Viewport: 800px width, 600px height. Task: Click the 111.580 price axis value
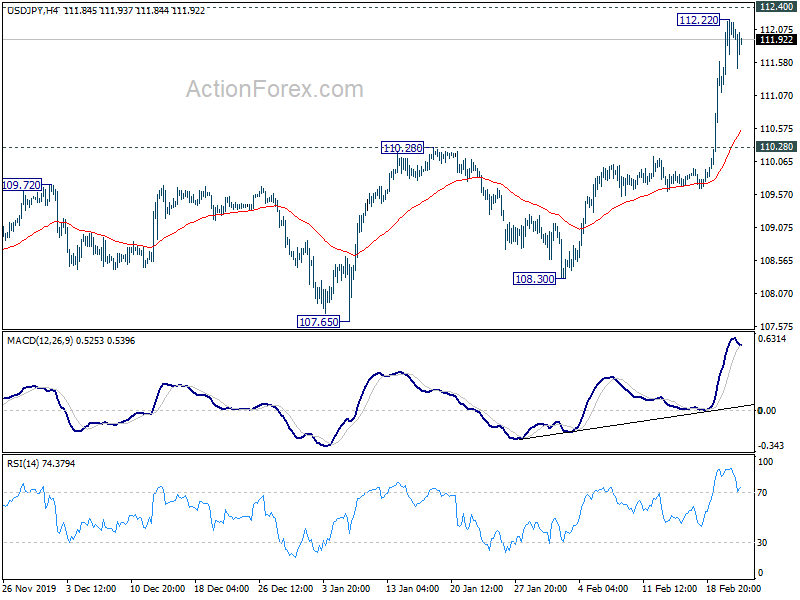point(776,63)
